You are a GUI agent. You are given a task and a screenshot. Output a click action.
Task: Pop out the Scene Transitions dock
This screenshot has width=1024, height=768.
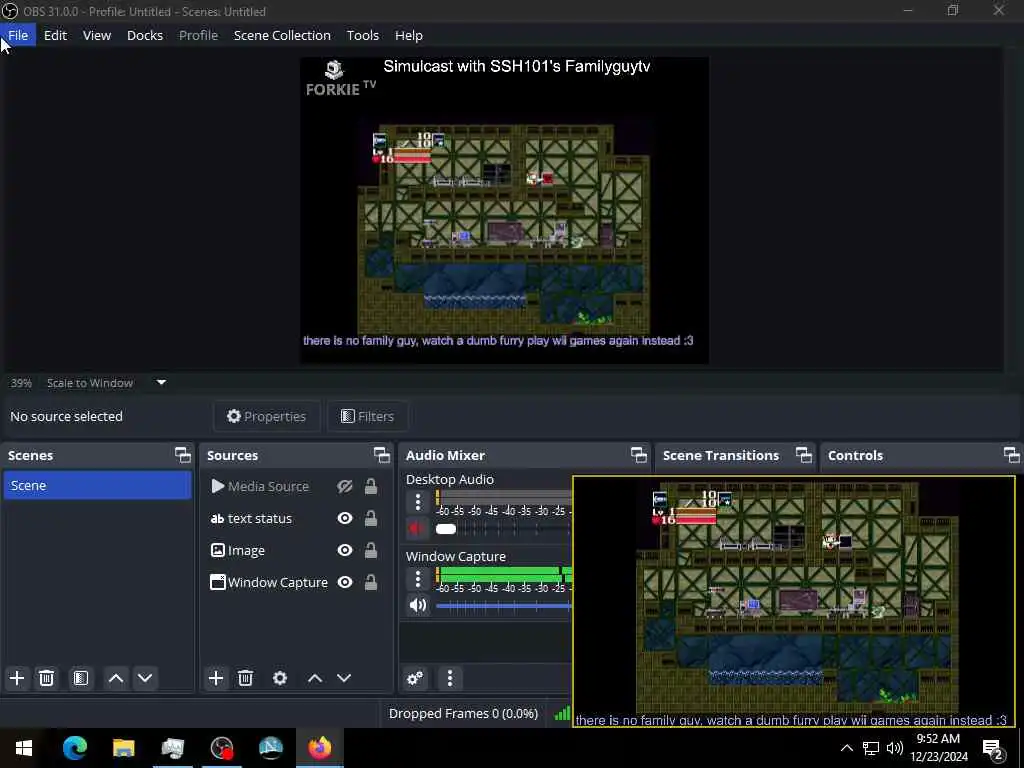[x=804, y=455]
